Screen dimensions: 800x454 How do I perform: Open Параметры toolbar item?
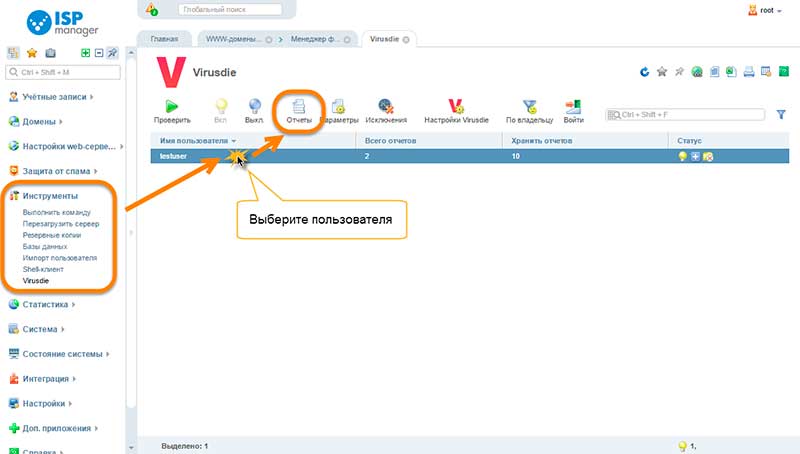[x=339, y=112]
